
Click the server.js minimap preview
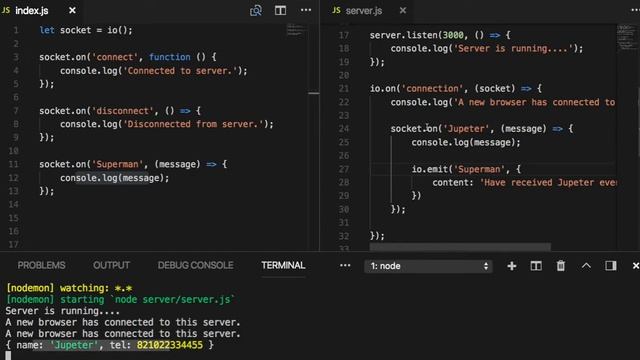(x=627, y=37)
